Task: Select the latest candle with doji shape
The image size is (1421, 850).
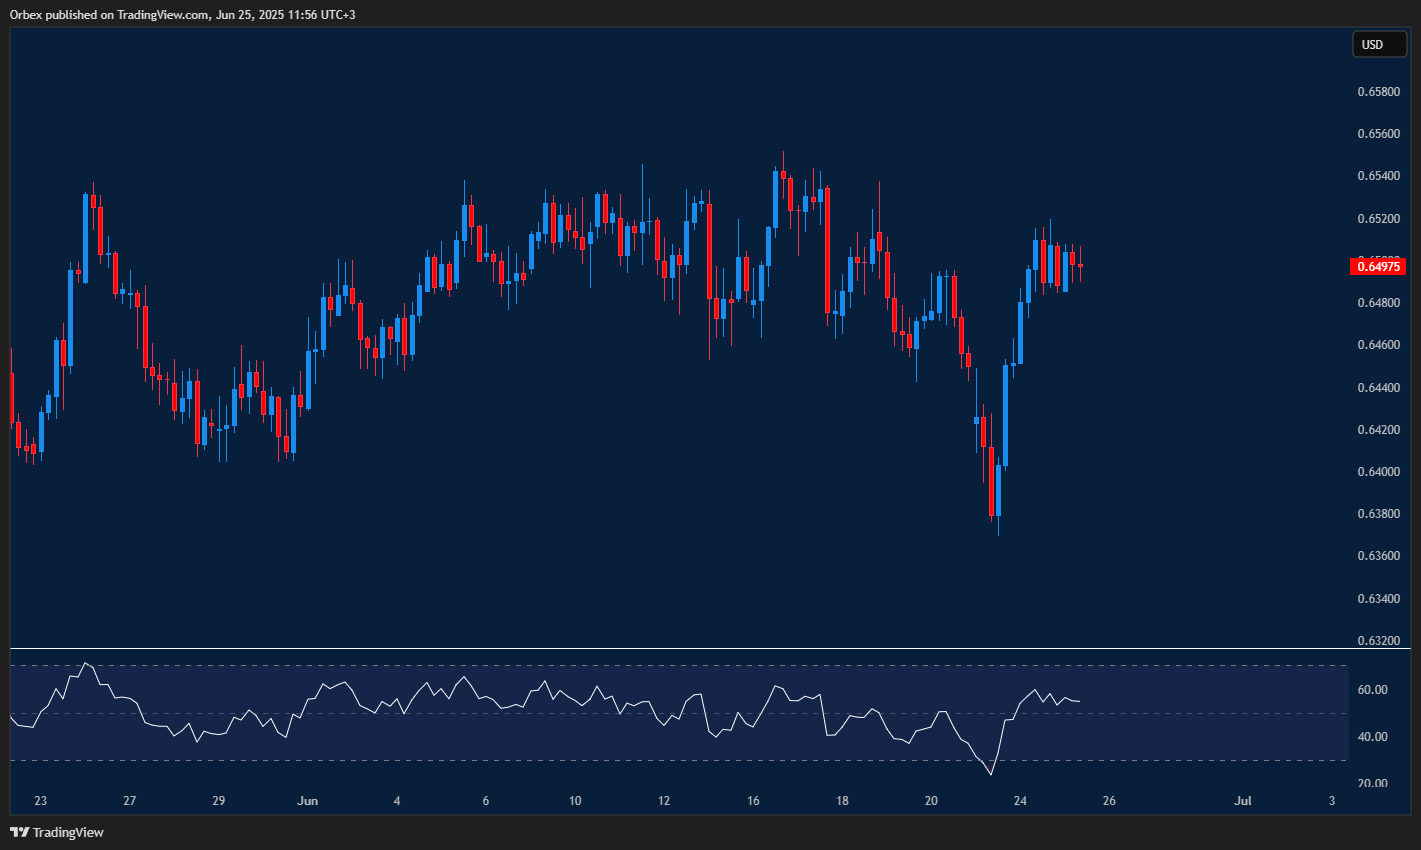Action: click(x=1080, y=267)
